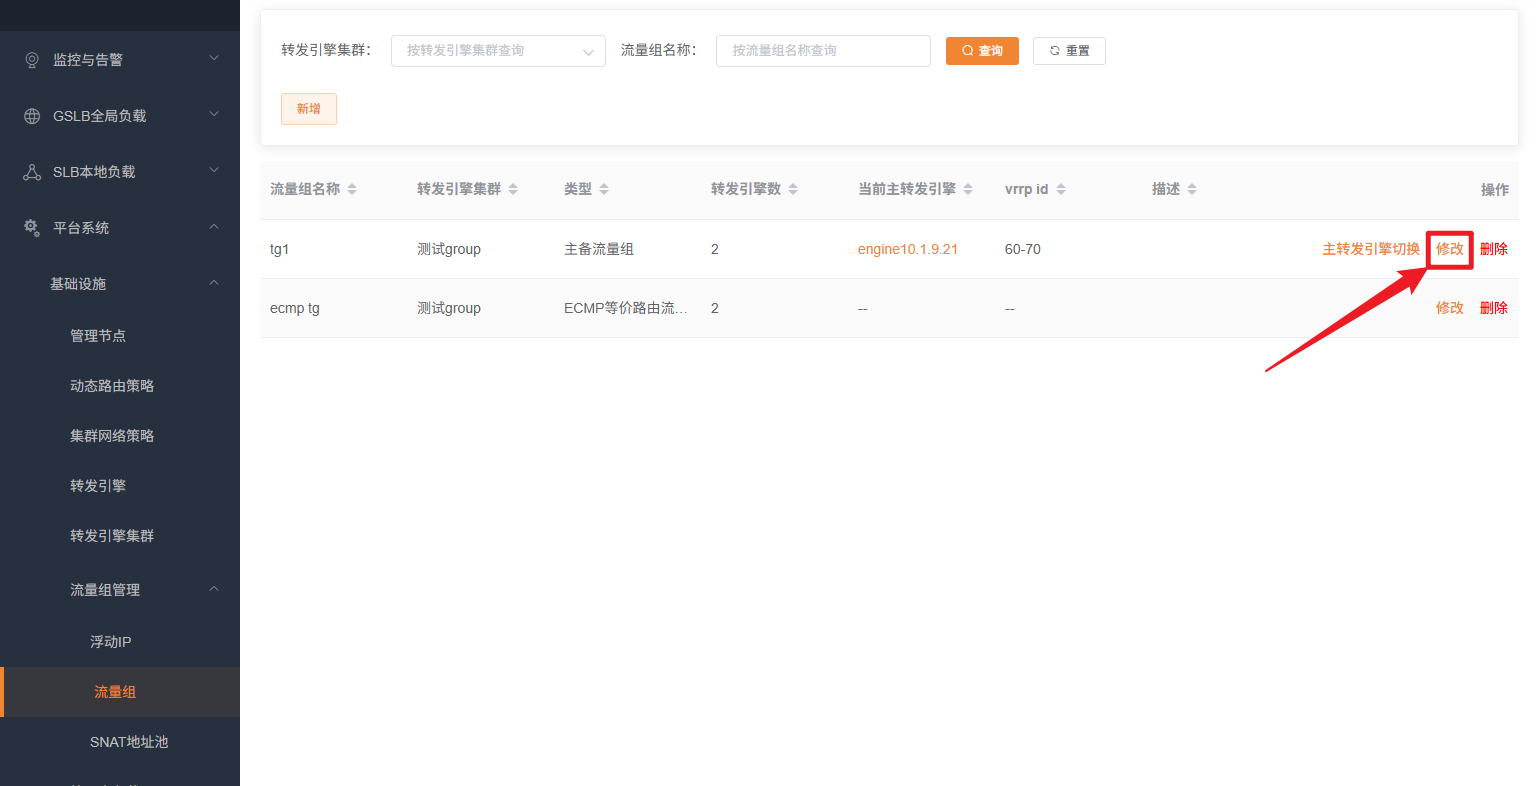
Task: Click the 新增 button
Action: coord(308,108)
